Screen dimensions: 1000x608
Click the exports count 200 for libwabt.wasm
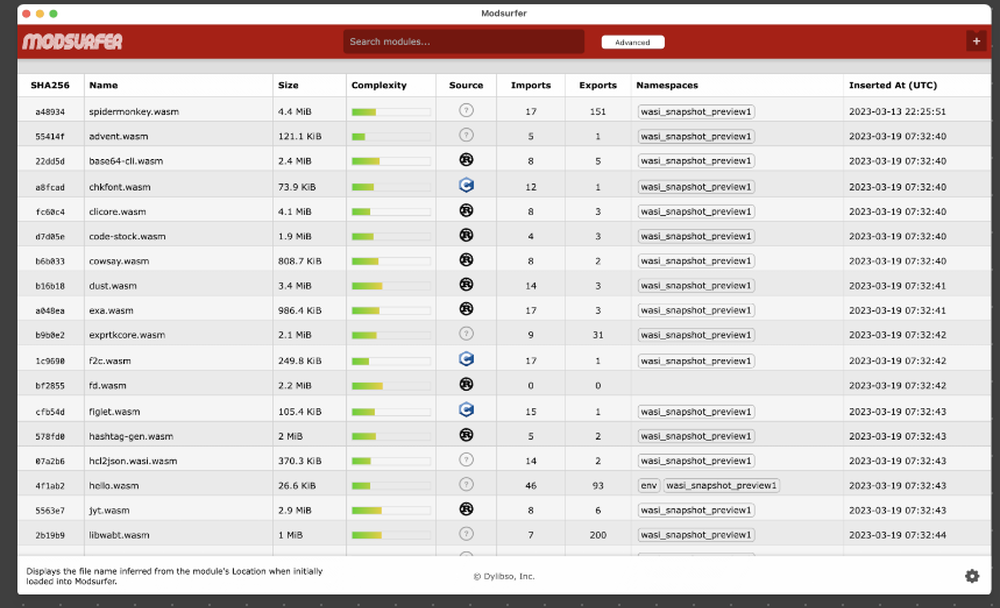click(x=598, y=535)
